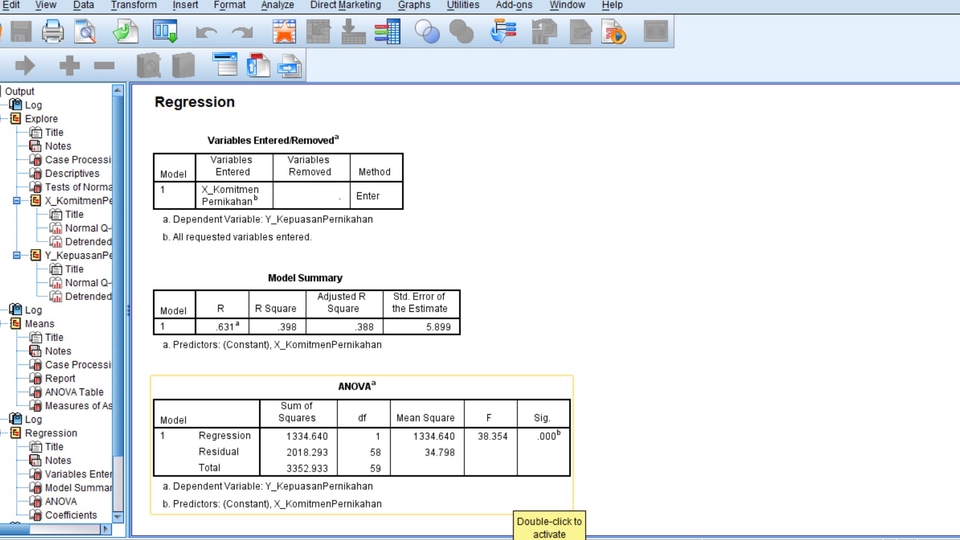Viewport: 960px width, 540px height.
Task: Click the Expand plus icon
Action: (x=69, y=66)
